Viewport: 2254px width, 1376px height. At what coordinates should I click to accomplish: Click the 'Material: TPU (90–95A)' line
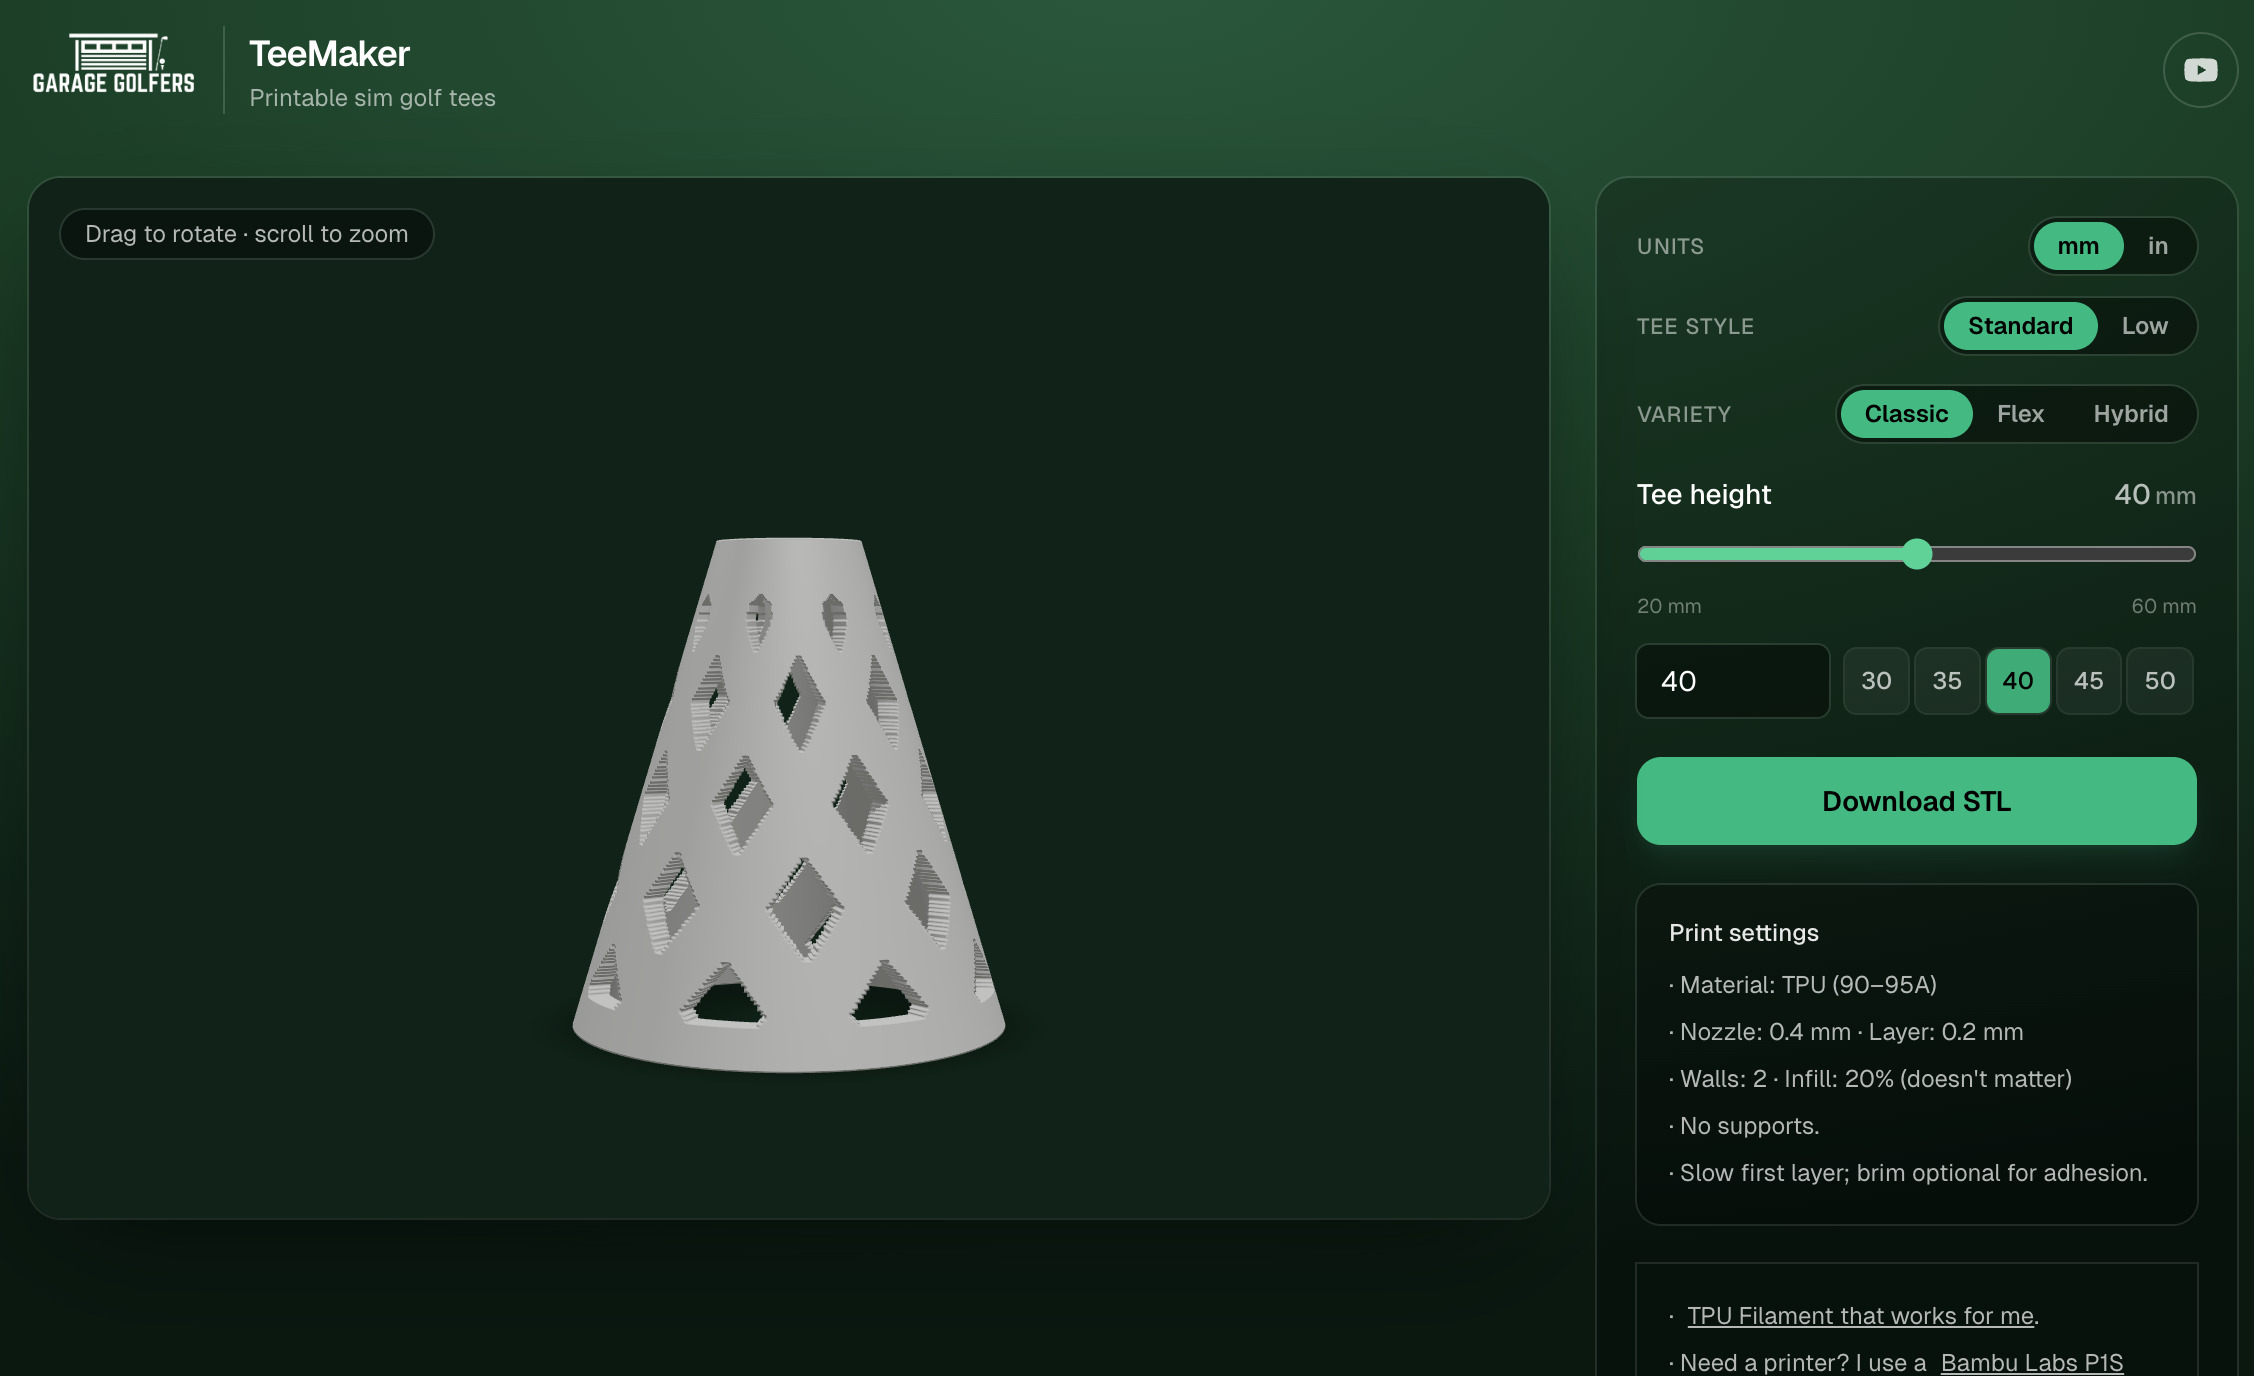1803,985
